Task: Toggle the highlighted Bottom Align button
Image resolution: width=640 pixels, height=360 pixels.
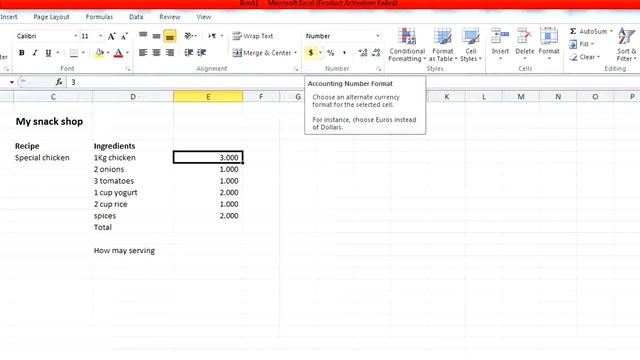Action: click(170, 36)
